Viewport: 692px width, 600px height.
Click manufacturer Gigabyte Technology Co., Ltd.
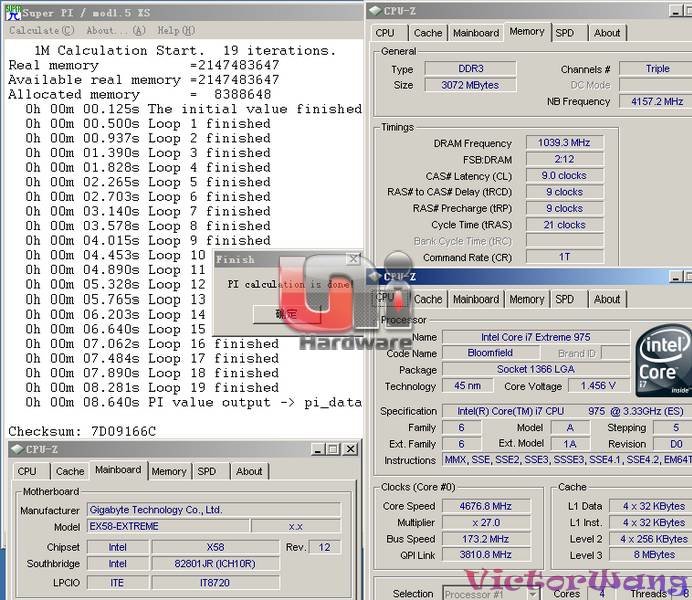[x=214, y=510]
